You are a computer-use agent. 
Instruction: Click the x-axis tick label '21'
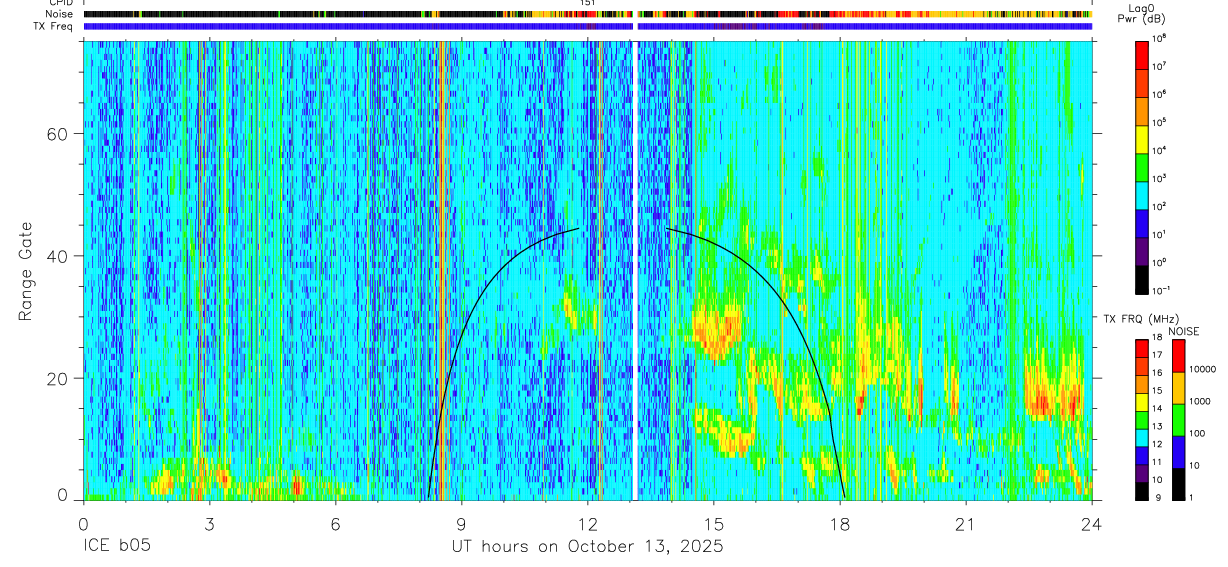coord(966,523)
